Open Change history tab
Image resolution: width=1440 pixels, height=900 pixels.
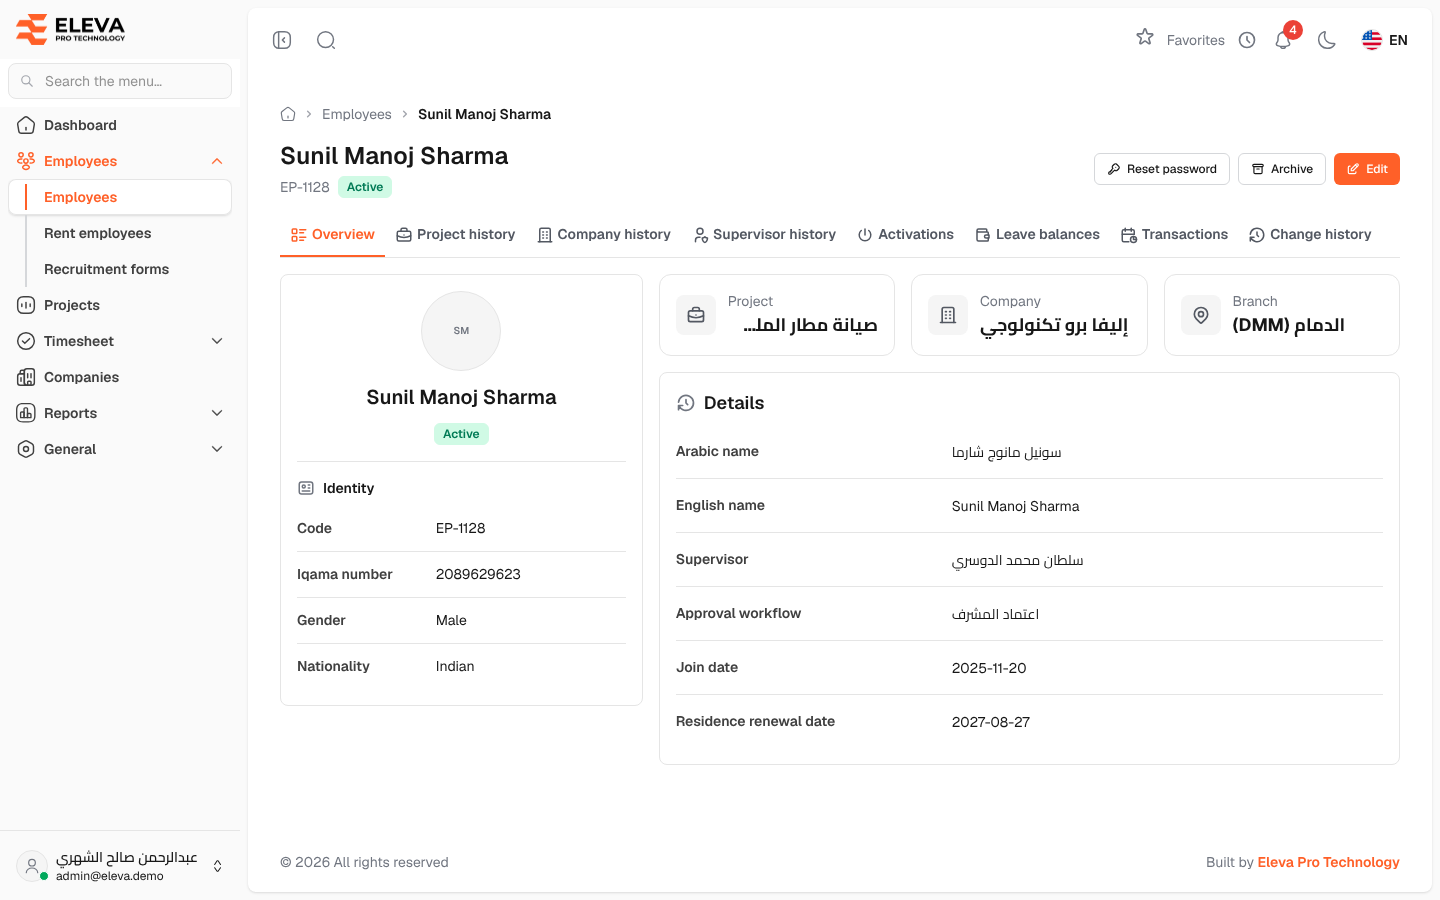coord(1310,235)
